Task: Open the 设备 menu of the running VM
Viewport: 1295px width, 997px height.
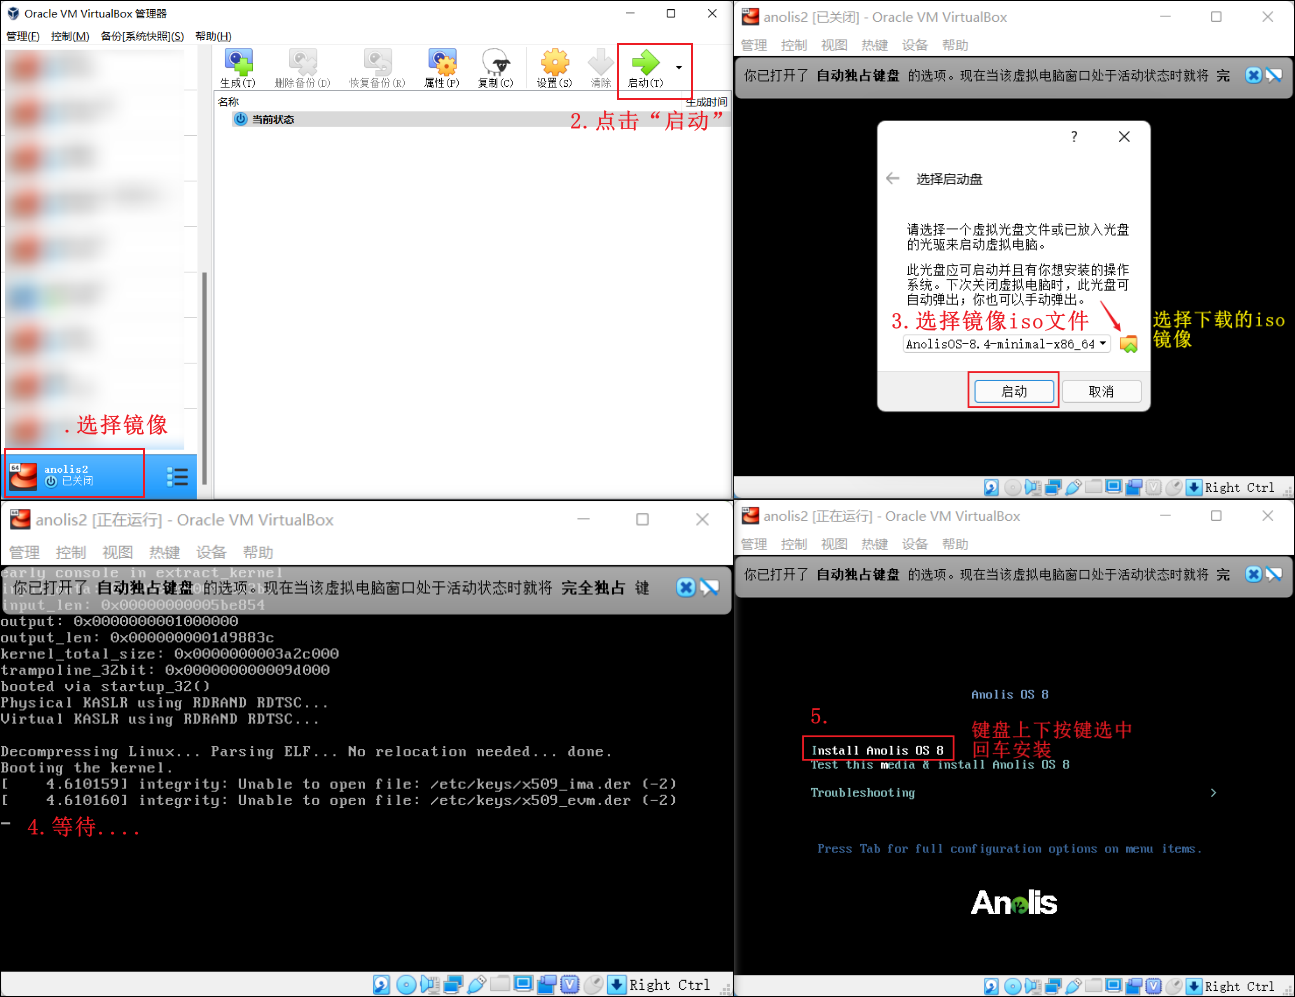Action: coord(914,544)
